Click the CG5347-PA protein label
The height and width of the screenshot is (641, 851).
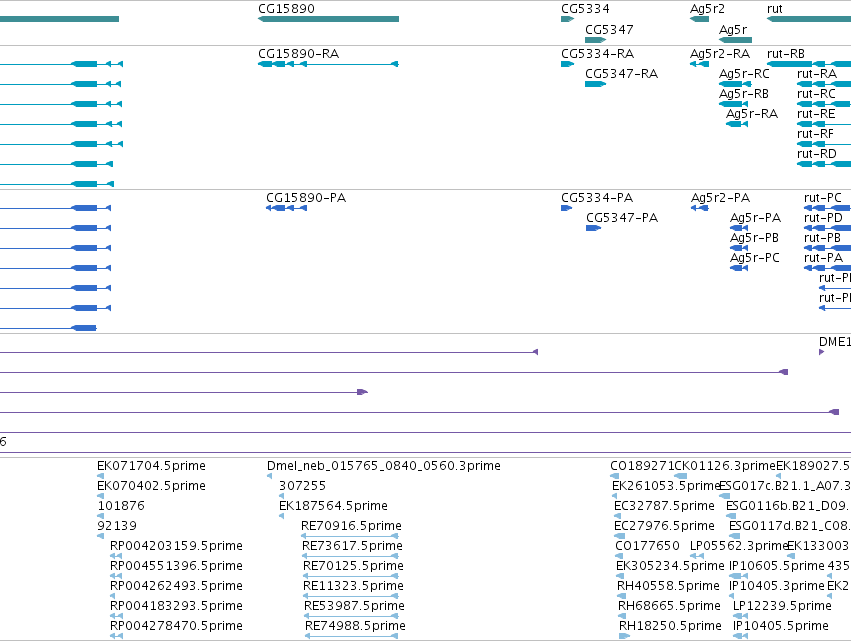(622, 218)
